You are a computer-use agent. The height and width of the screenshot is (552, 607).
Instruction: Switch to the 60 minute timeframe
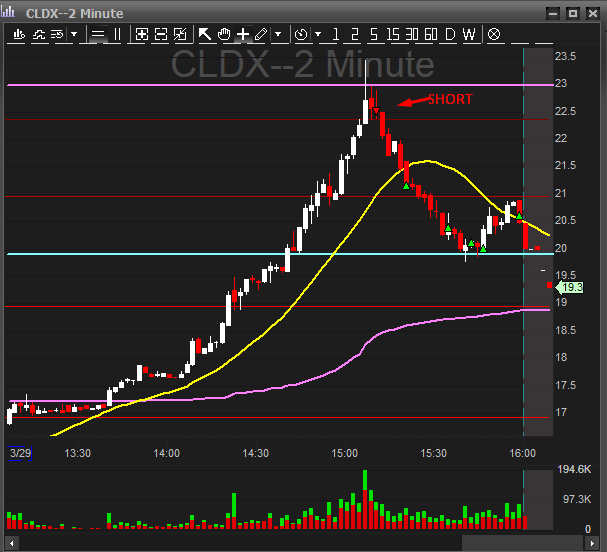coord(431,34)
